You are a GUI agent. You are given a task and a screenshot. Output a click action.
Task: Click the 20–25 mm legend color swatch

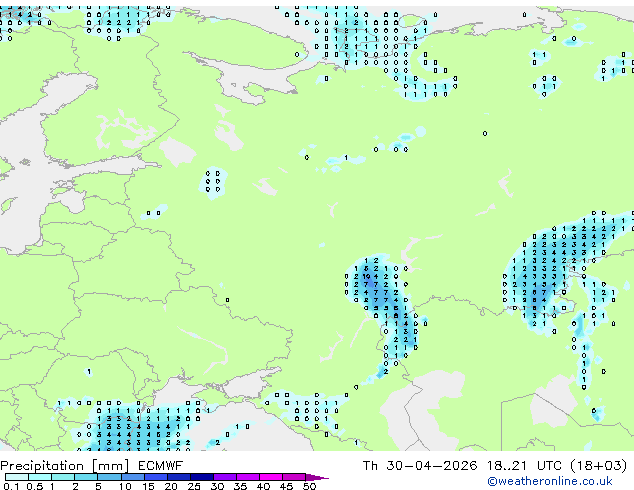click(178, 477)
